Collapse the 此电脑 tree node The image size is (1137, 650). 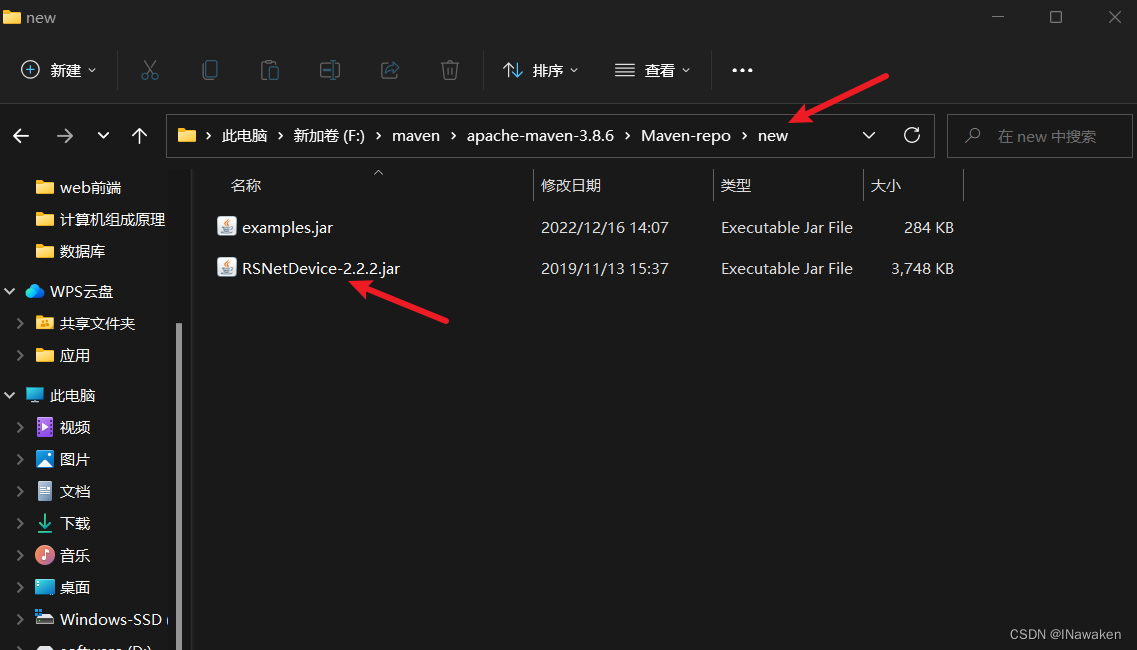[x=10, y=395]
